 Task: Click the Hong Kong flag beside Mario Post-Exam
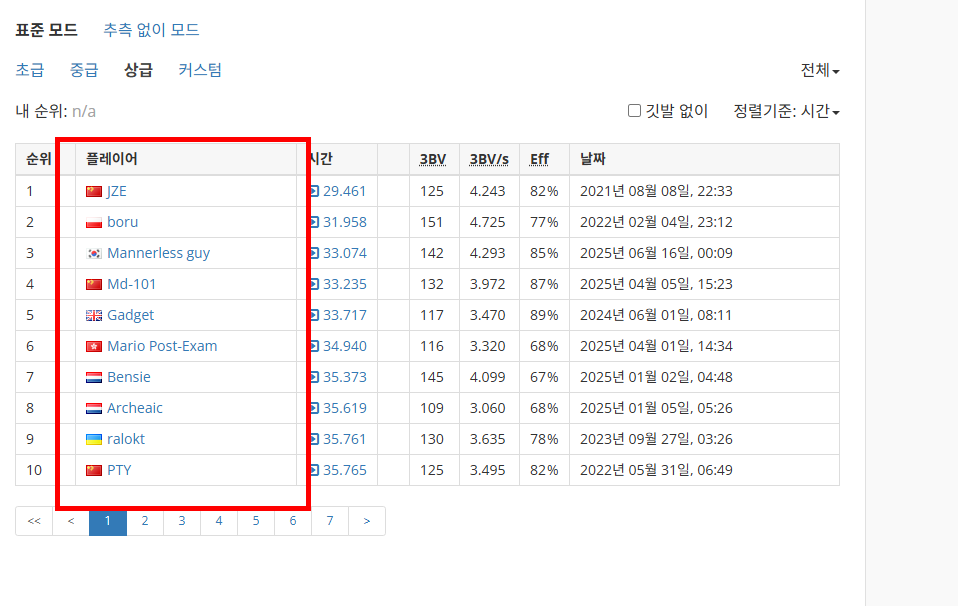pos(94,346)
